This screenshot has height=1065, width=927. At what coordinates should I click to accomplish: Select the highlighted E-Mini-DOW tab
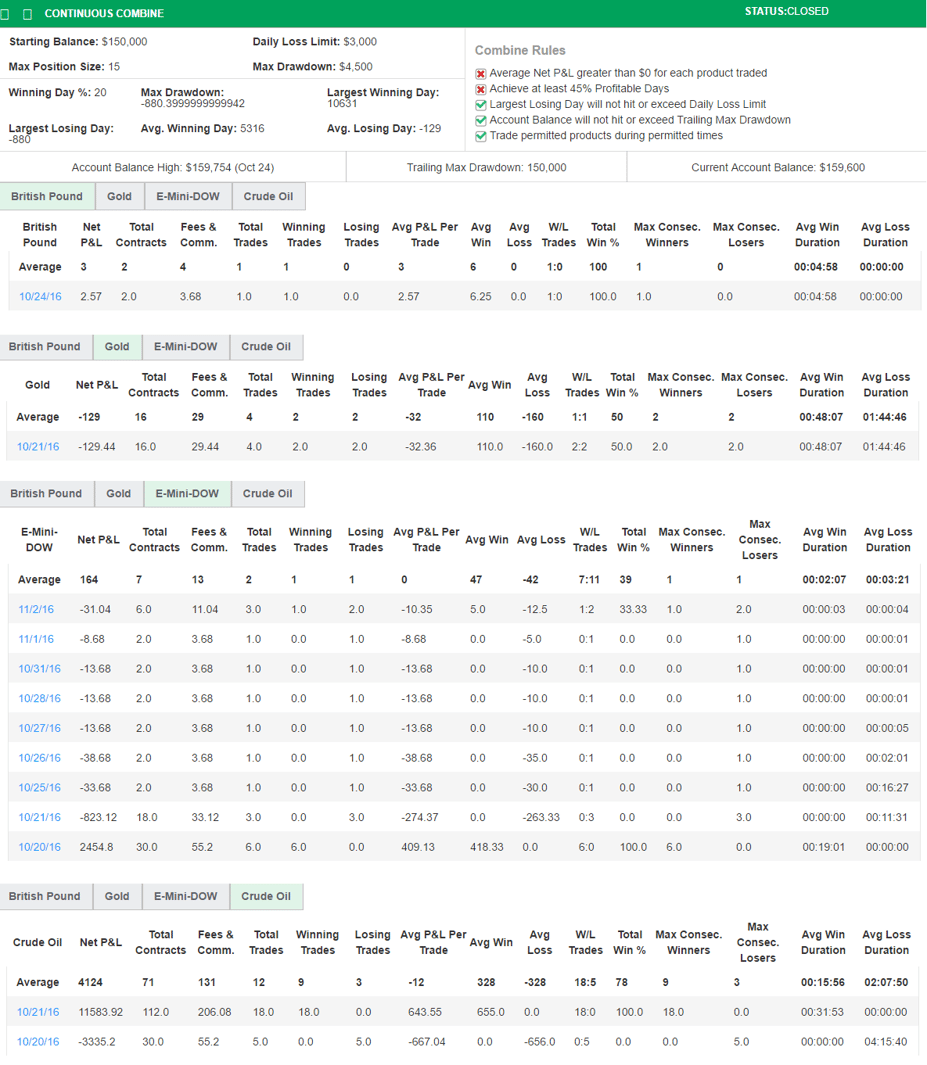(x=187, y=494)
